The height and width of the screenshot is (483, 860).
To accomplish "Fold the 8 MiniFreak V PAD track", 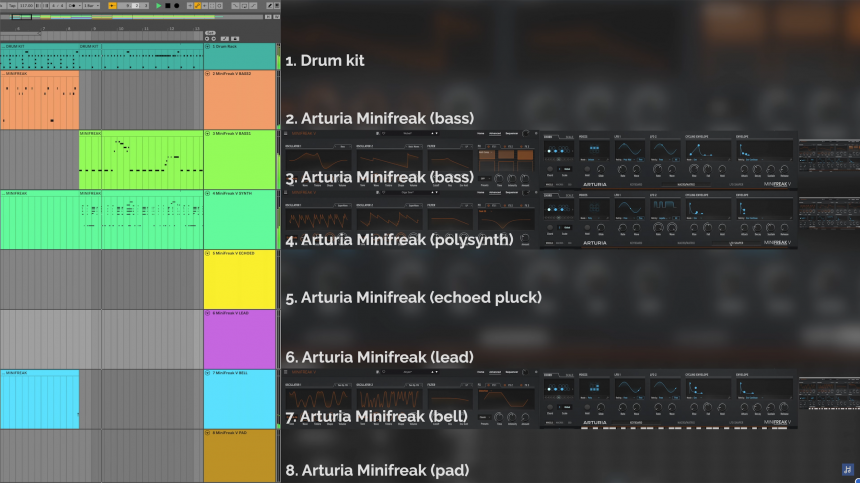I will [x=207, y=433].
